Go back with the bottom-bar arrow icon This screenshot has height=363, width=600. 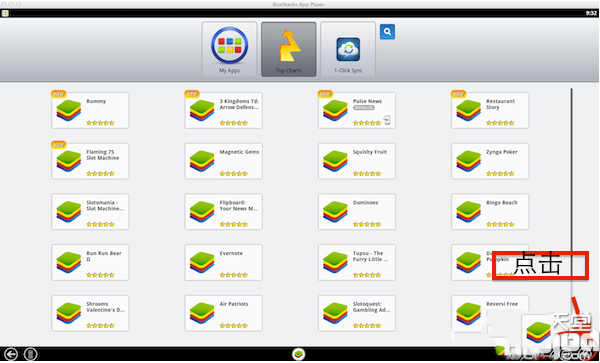[x=10, y=354]
